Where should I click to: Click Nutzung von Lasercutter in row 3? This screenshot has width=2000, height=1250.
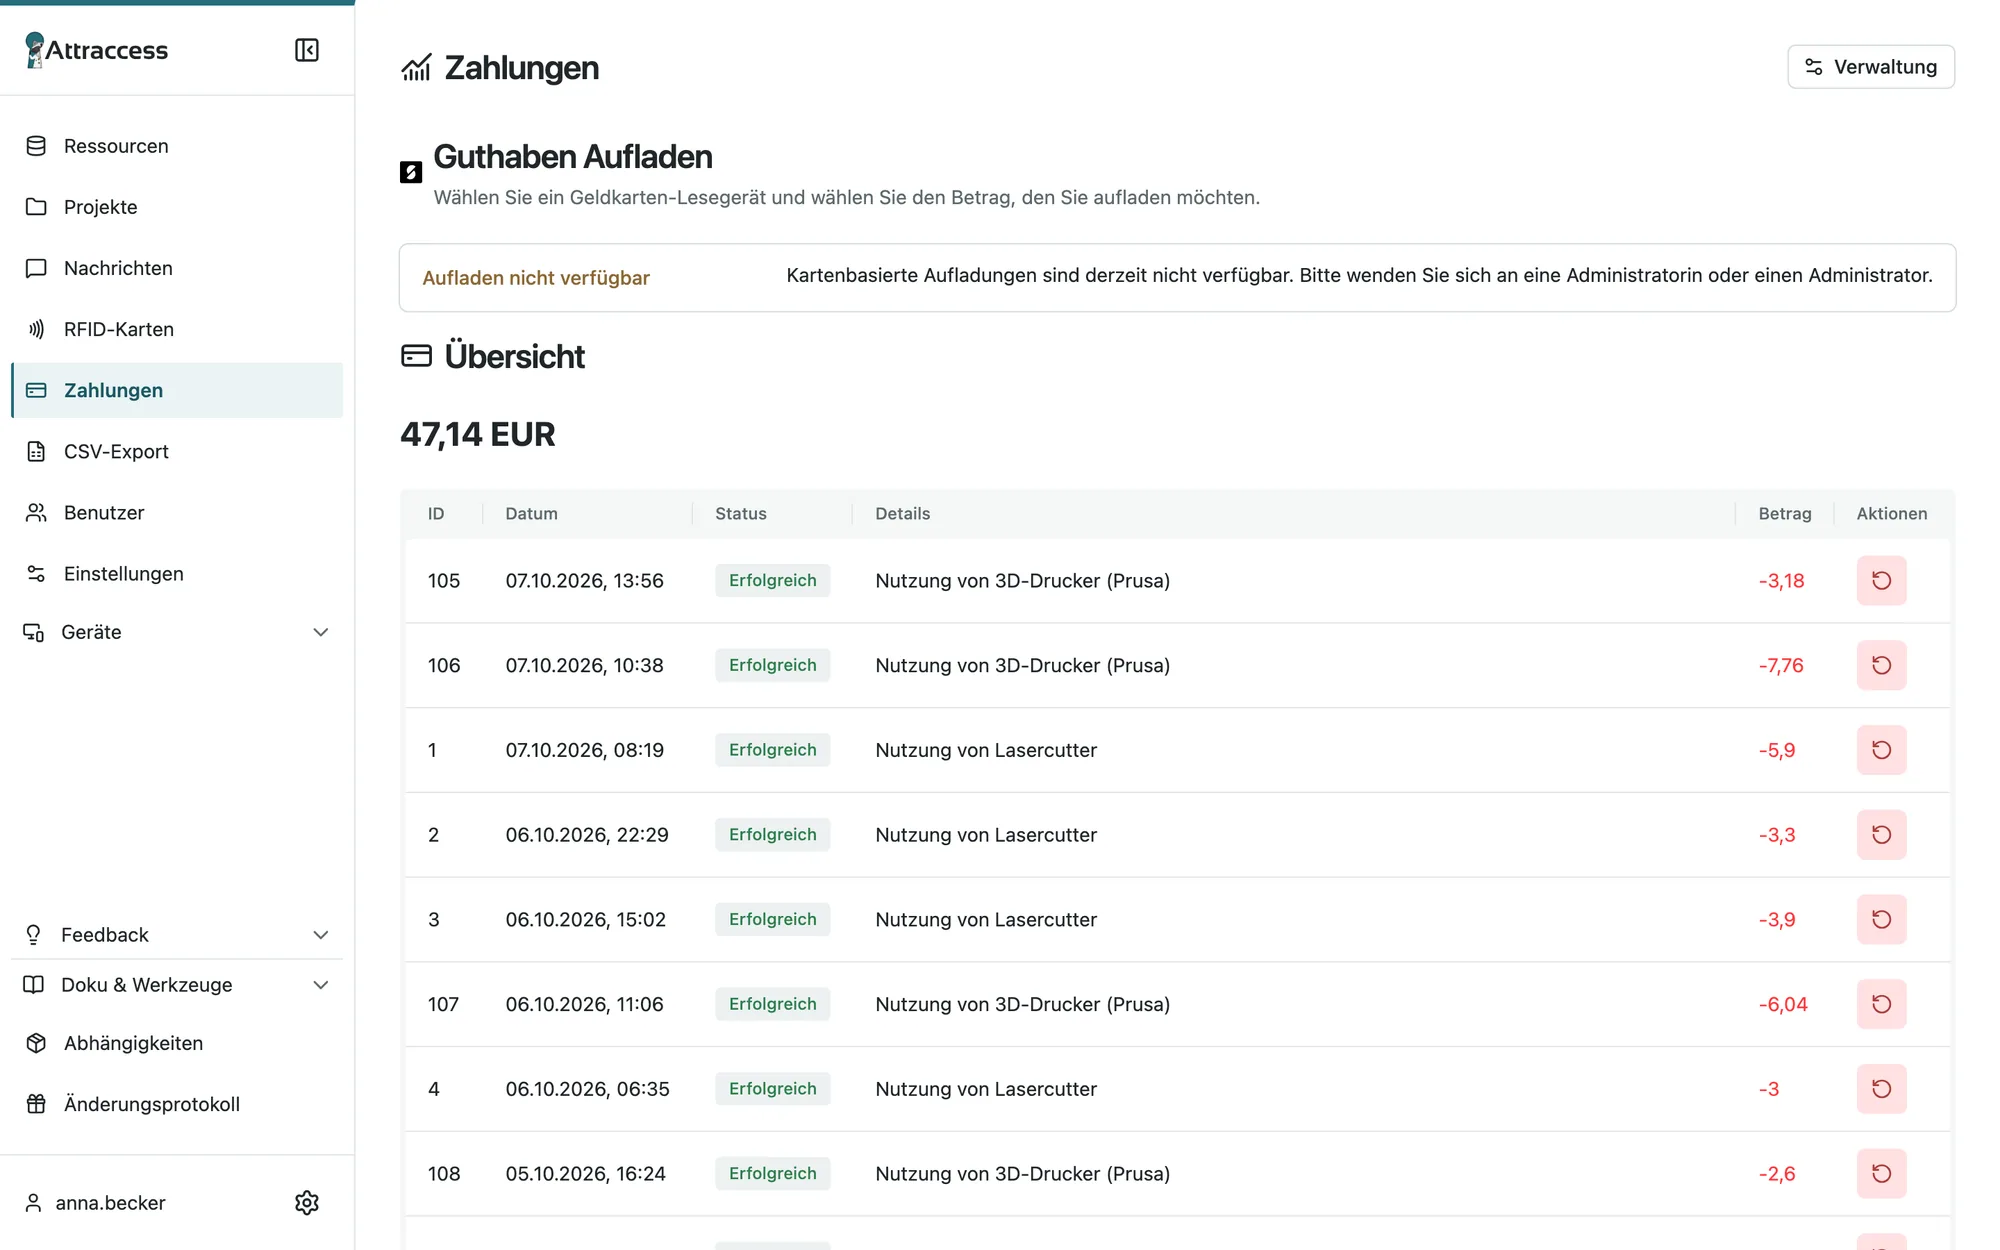click(x=986, y=919)
